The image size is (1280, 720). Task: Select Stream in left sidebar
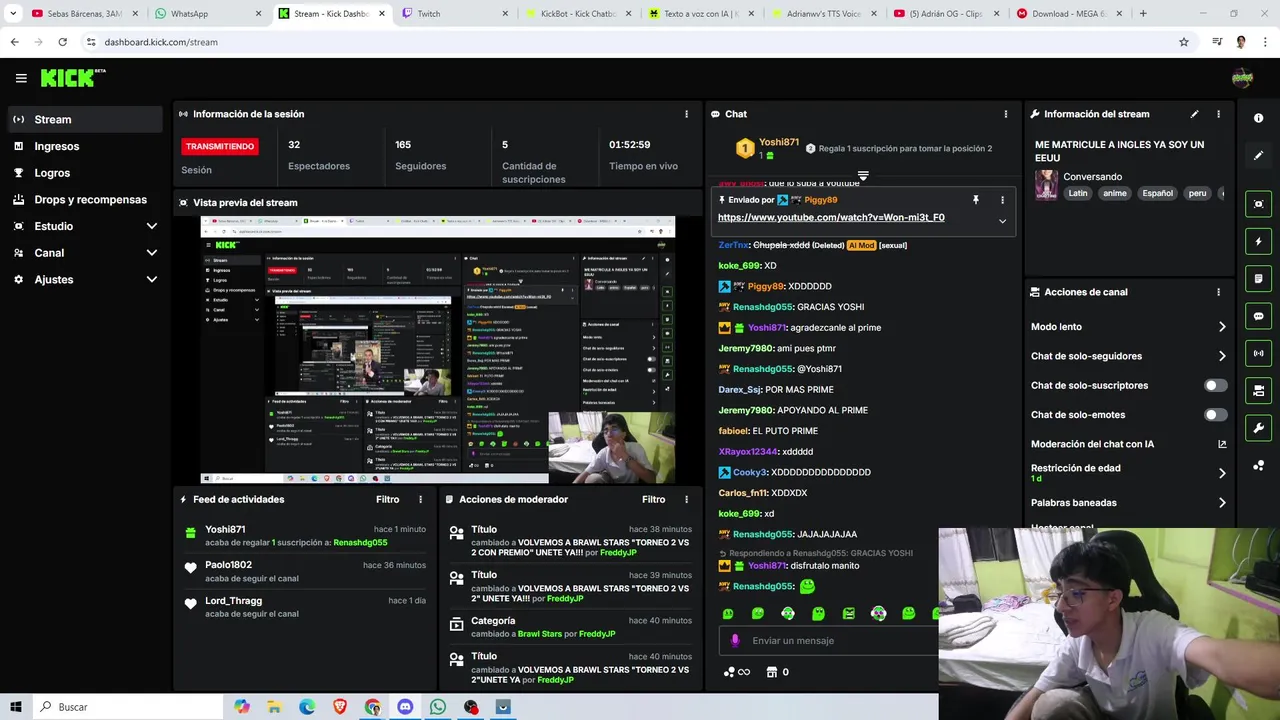pos(85,119)
